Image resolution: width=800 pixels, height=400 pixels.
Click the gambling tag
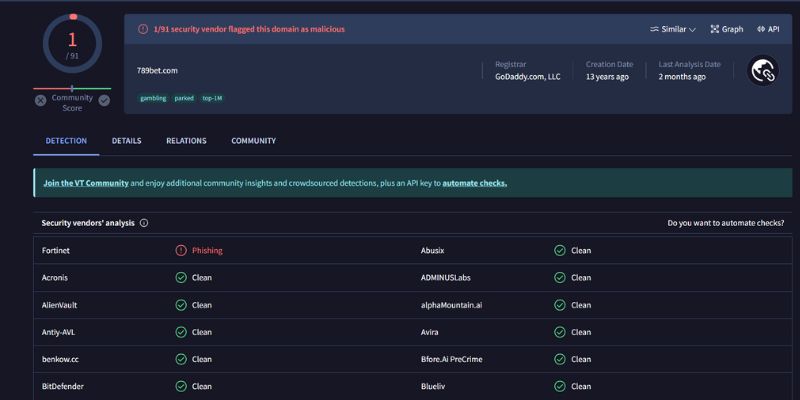153,98
